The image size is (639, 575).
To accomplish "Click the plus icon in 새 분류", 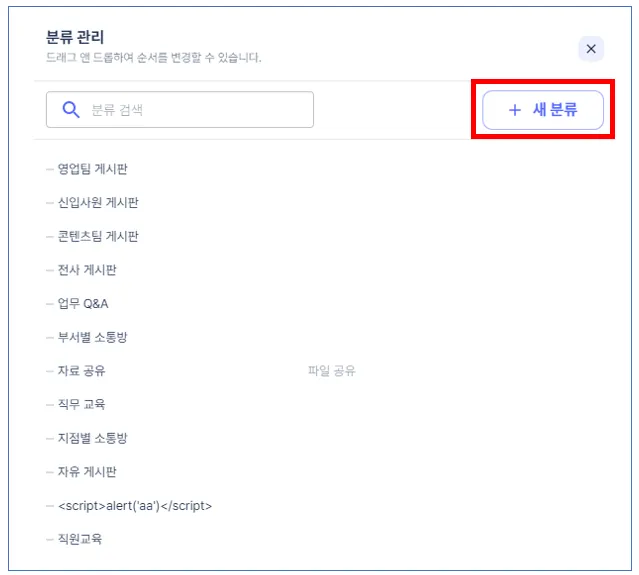I will (515, 110).
